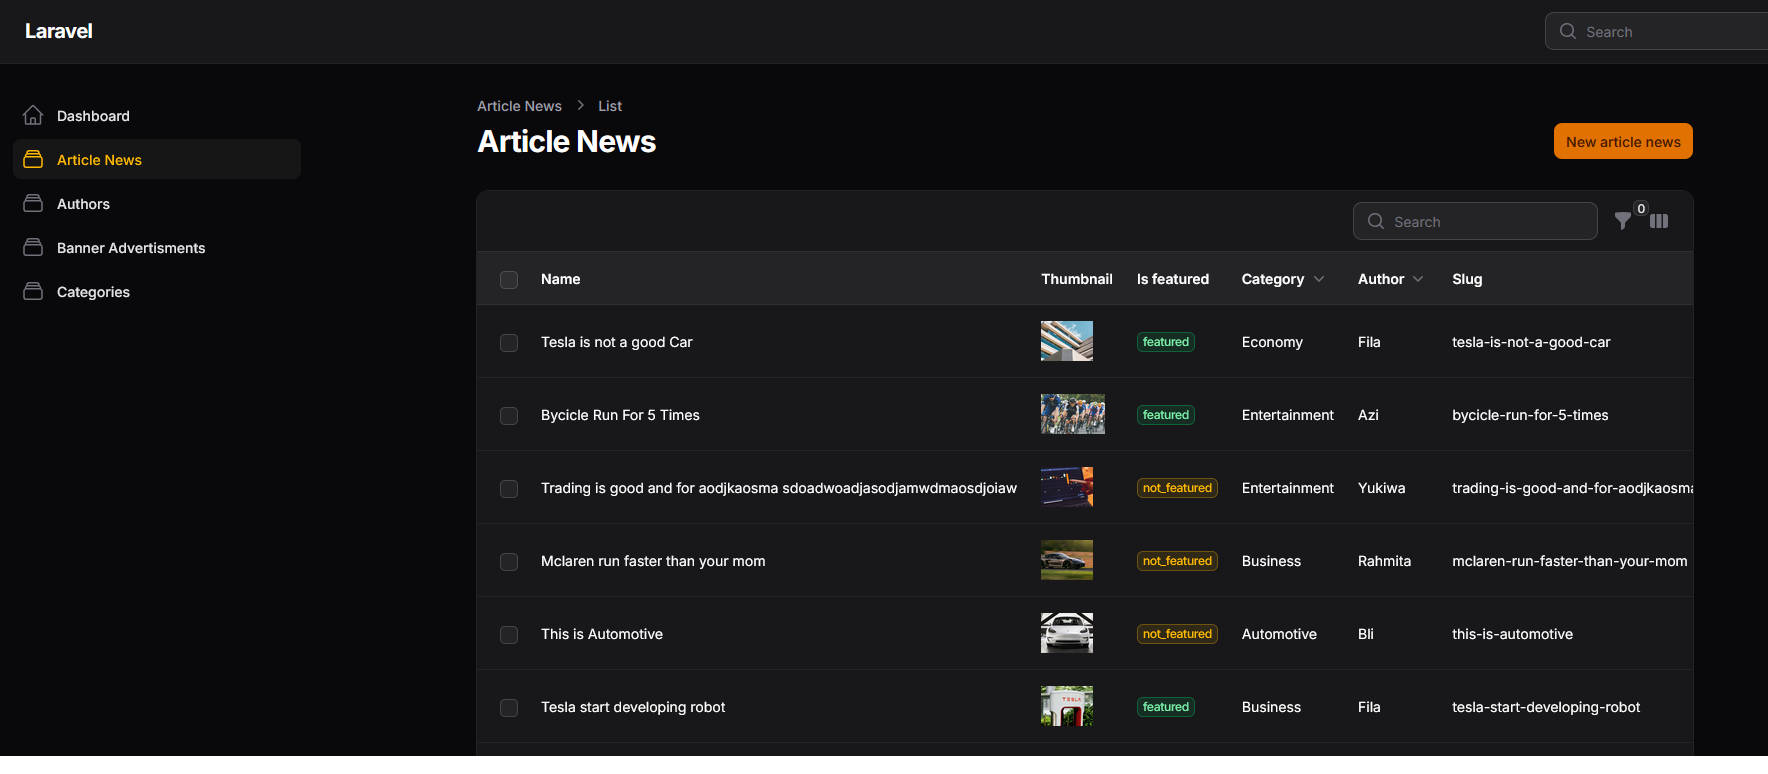The width and height of the screenshot is (1768, 774).
Task: Click the Banner Advertisments sidebar icon
Action: click(x=33, y=248)
